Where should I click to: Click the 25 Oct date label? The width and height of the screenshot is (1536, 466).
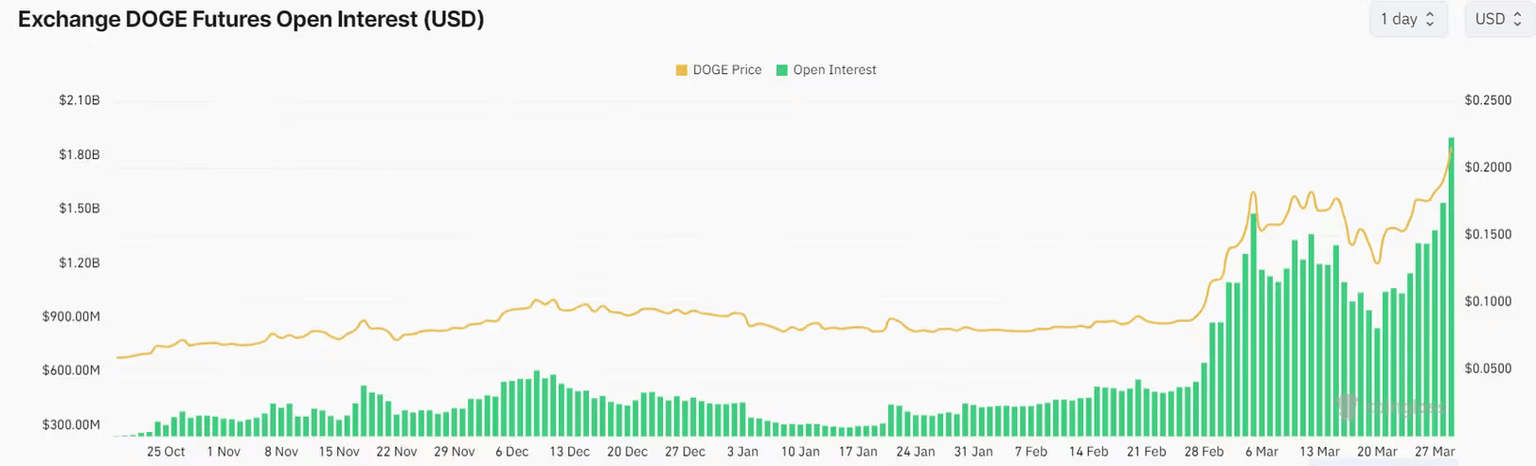165,452
